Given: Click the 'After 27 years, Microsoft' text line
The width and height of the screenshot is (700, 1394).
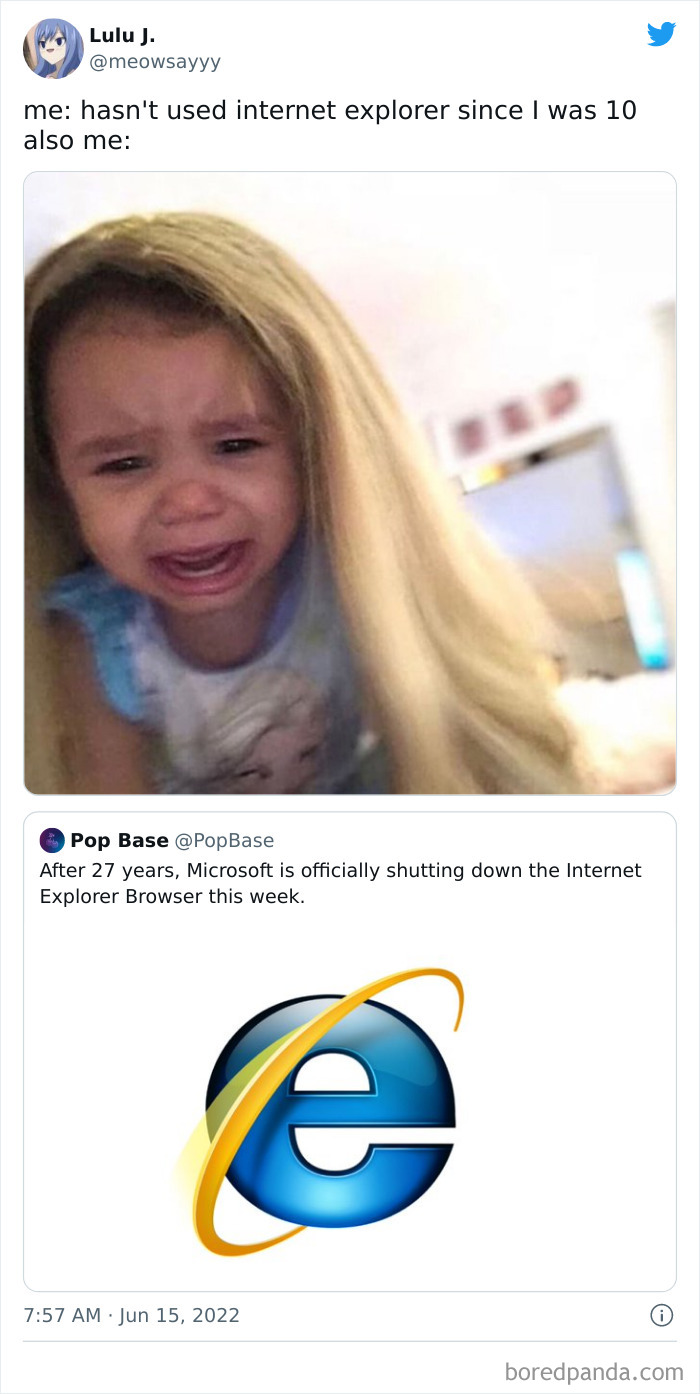Looking at the screenshot, I should pos(340,870).
